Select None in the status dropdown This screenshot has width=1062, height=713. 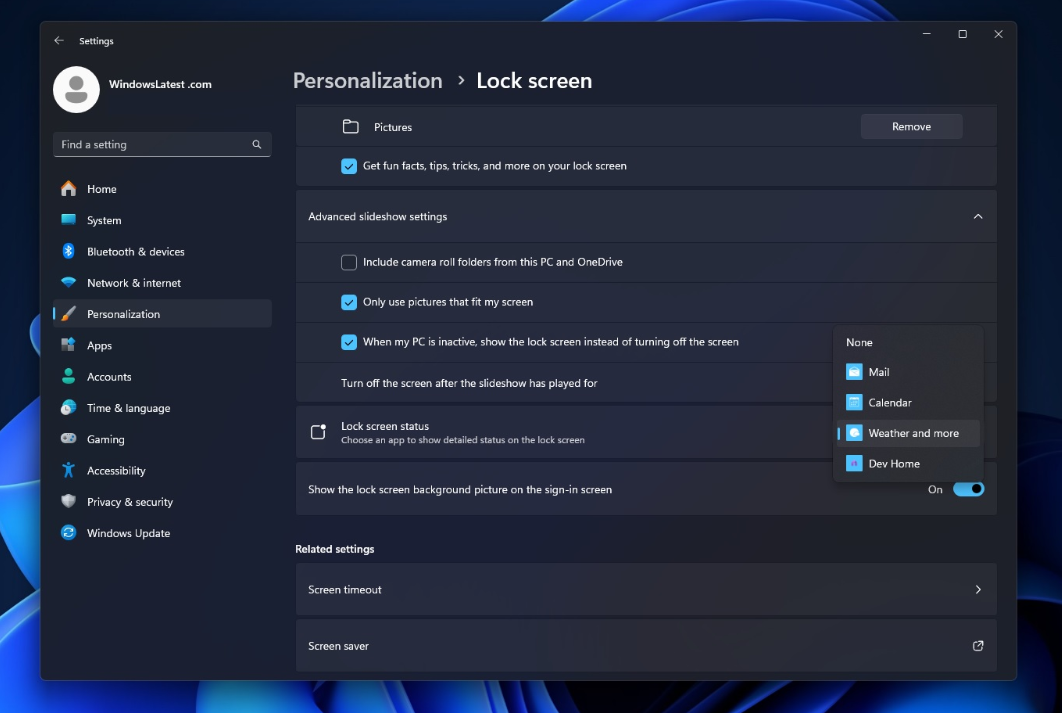point(908,343)
